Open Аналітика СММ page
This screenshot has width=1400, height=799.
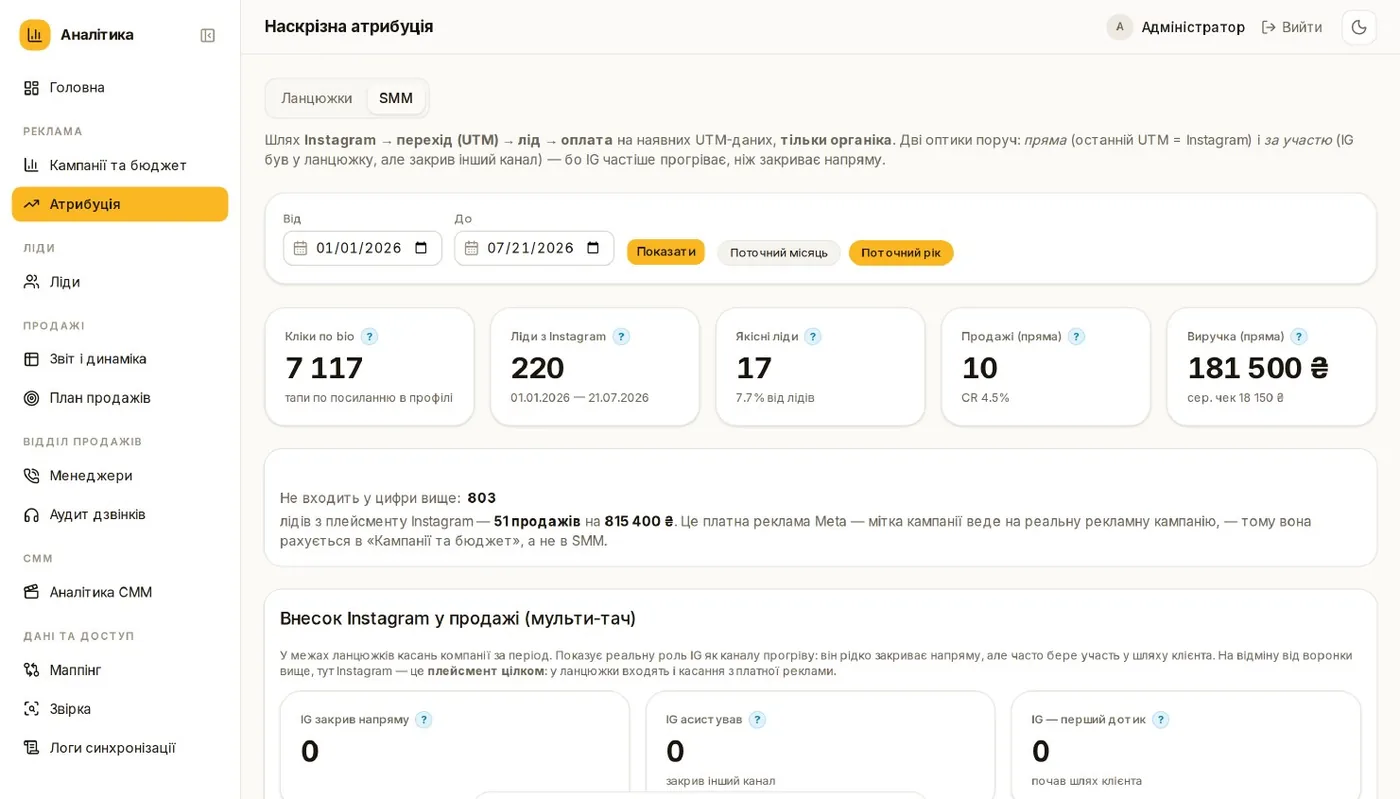click(x=120, y=592)
